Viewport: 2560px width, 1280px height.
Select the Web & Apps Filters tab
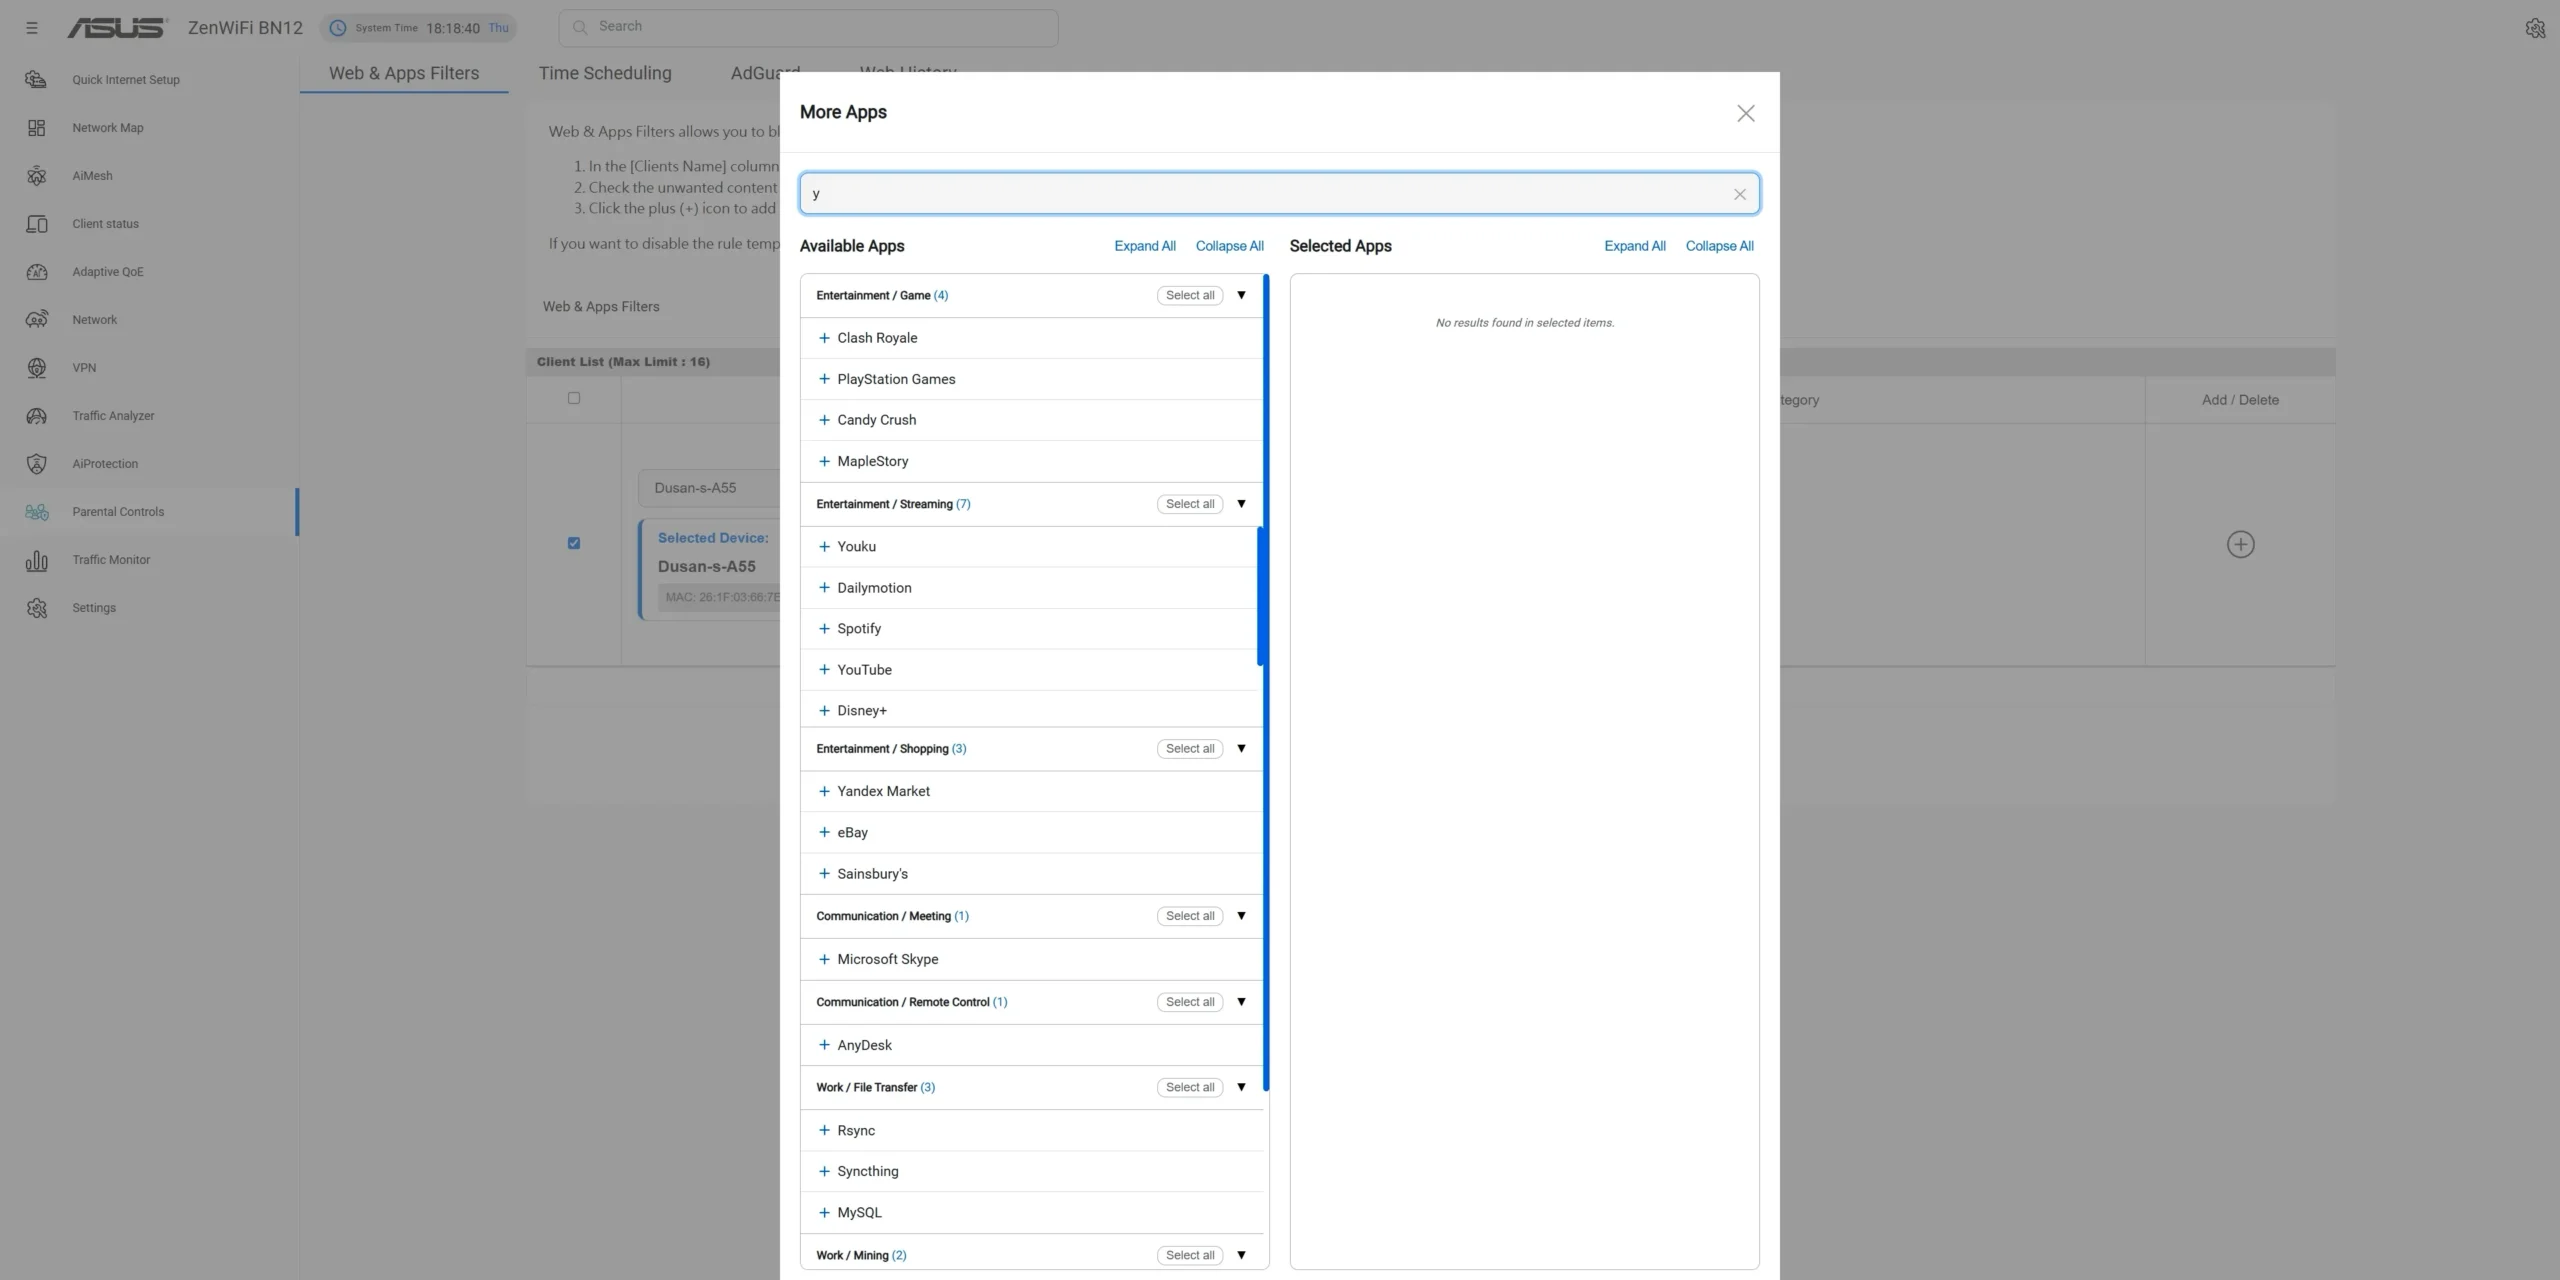pyautogui.click(x=404, y=73)
